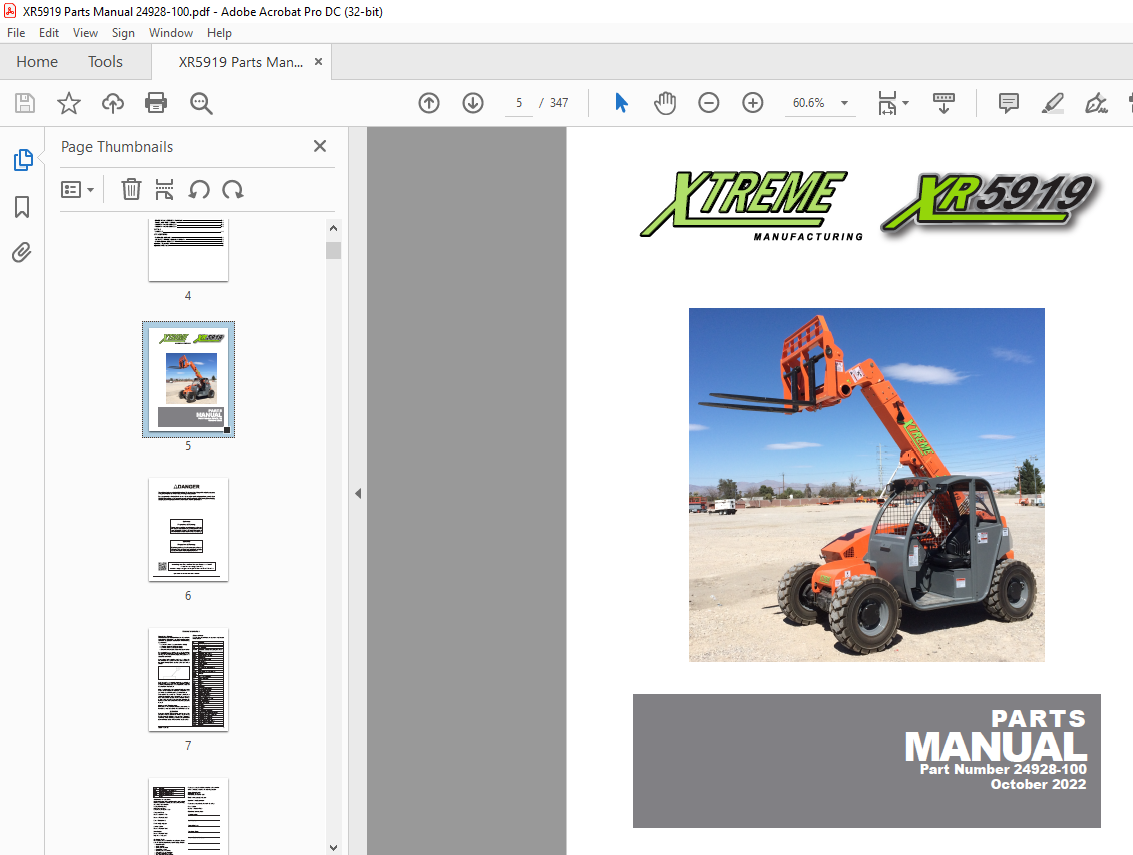Open the scrolling mode keyboard icon
Screen dimensions: 1133x855
tap(944, 103)
